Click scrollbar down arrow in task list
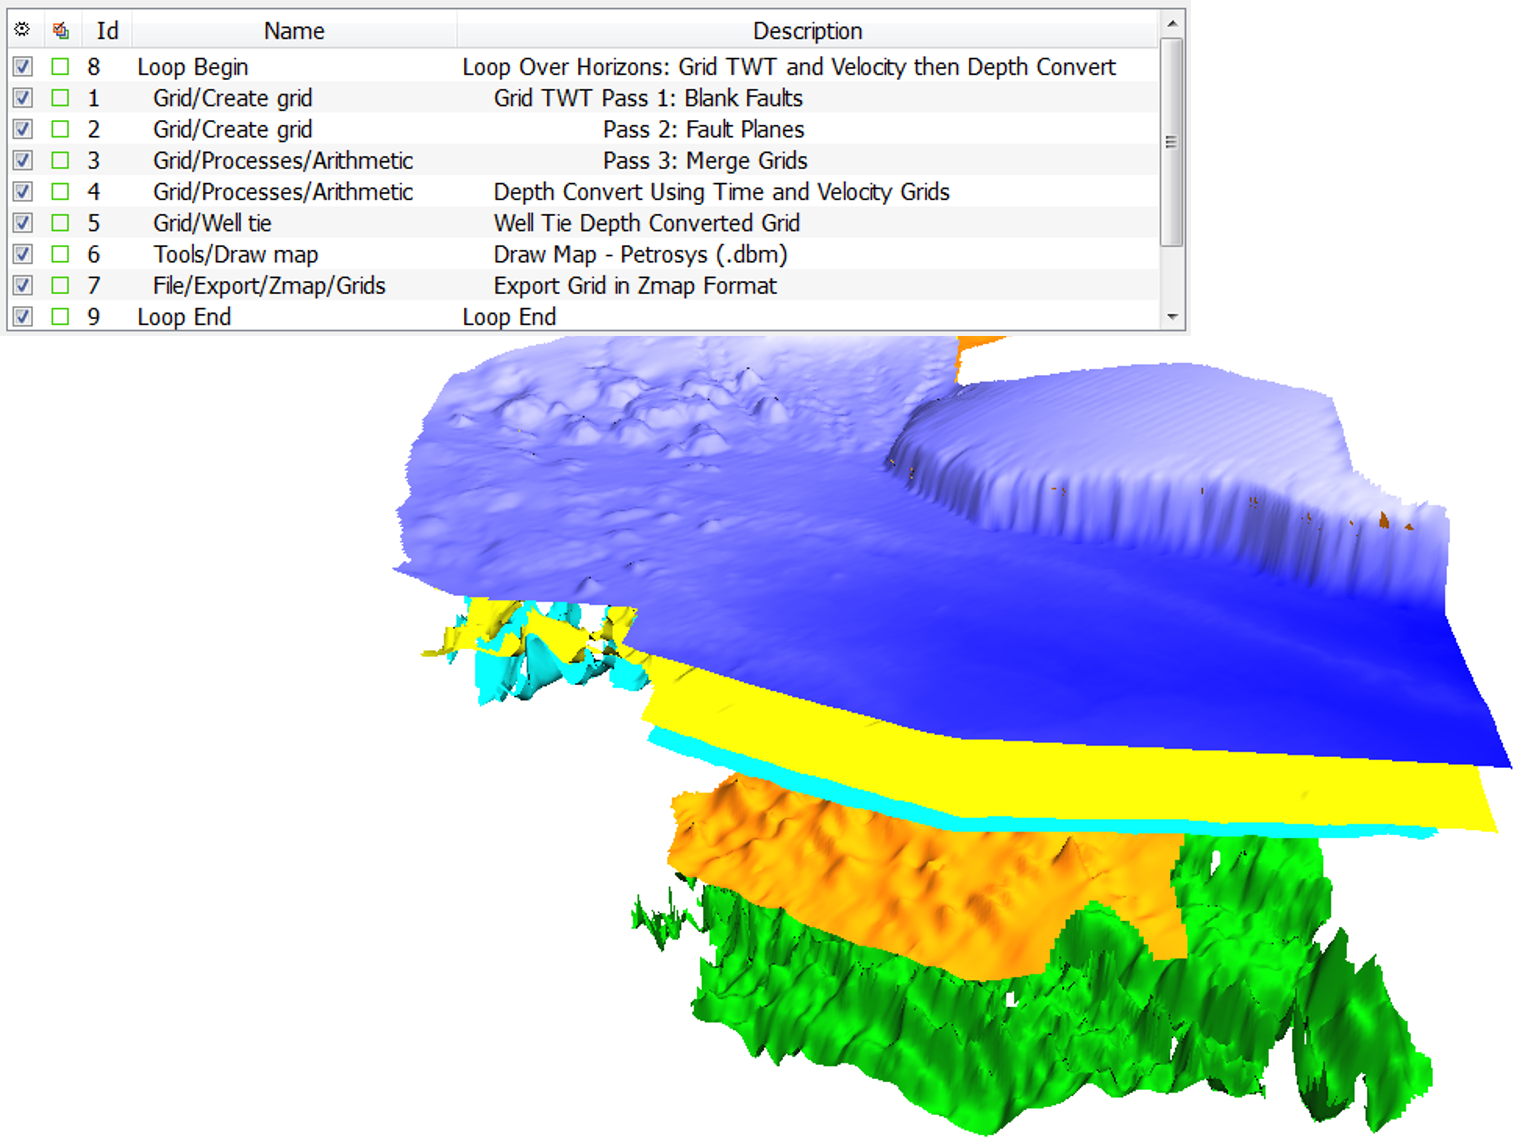The image size is (1528, 1146). click(x=1172, y=317)
